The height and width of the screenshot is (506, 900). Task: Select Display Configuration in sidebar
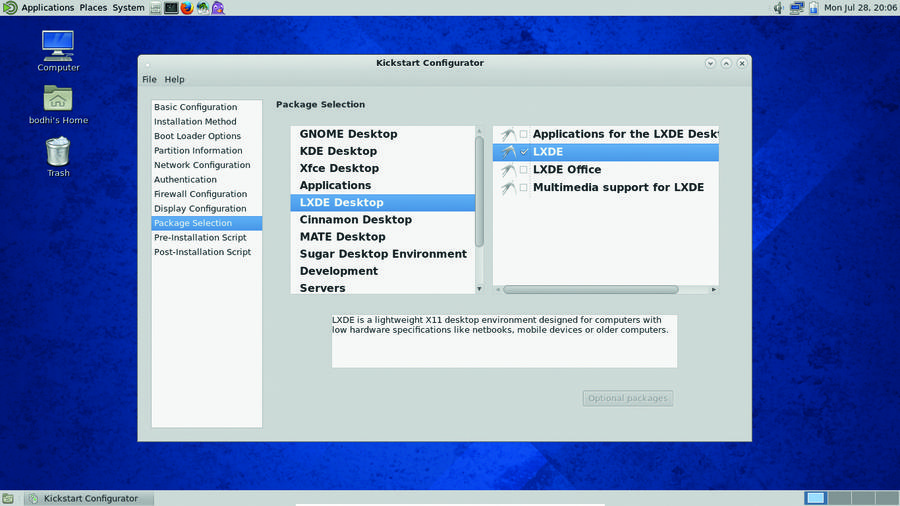(207, 208)
